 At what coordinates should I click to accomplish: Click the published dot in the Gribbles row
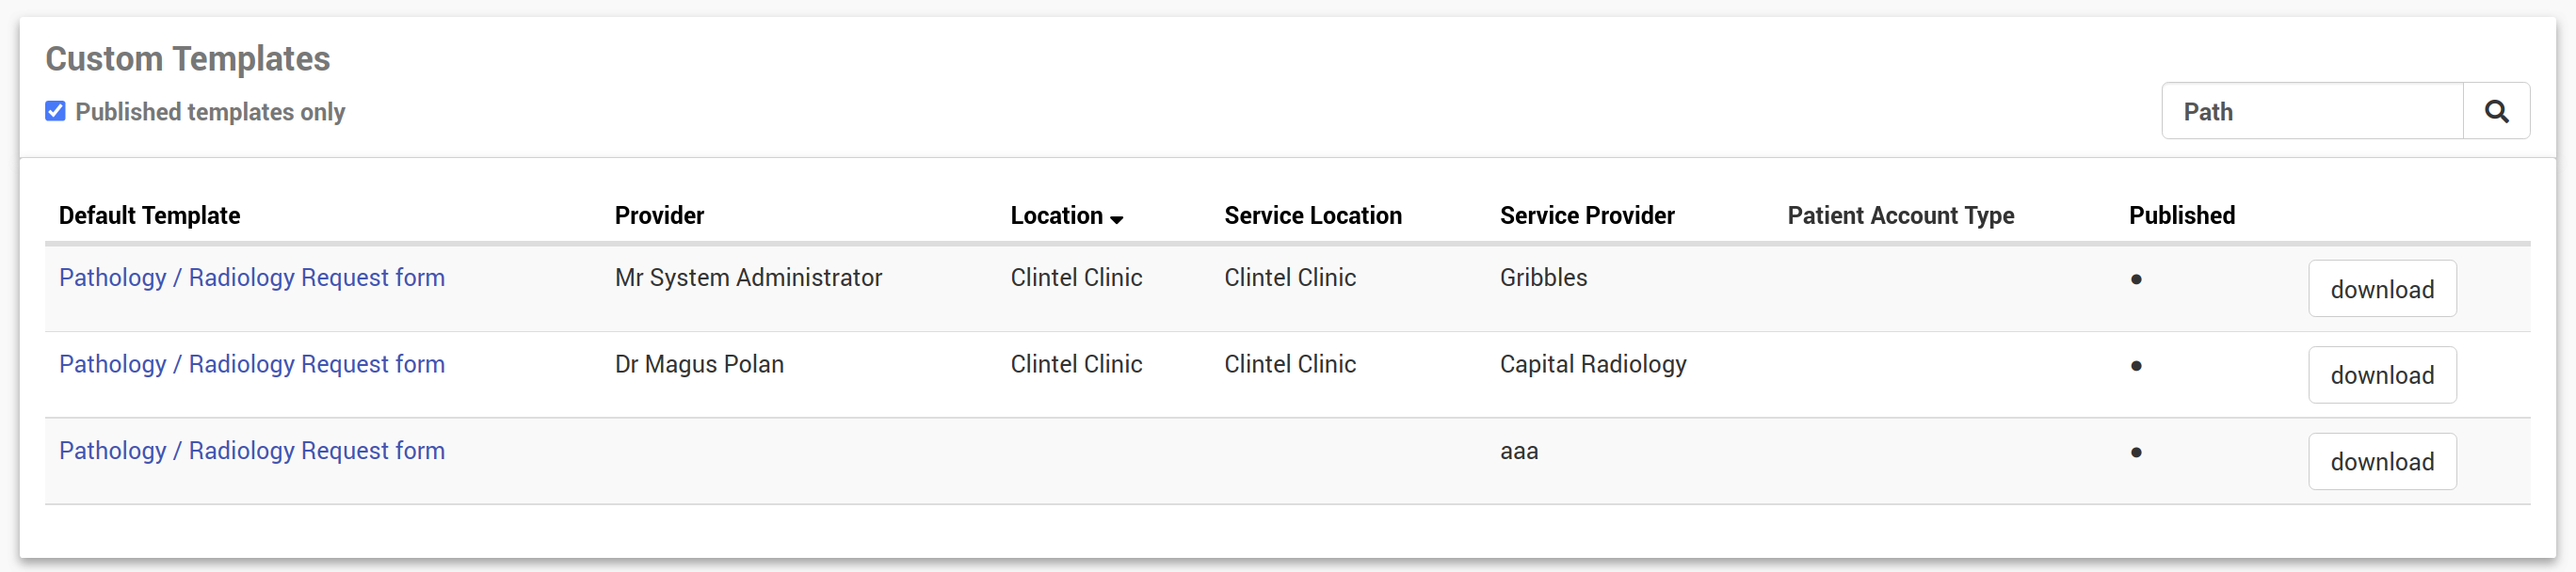(x=2136, y=279)
